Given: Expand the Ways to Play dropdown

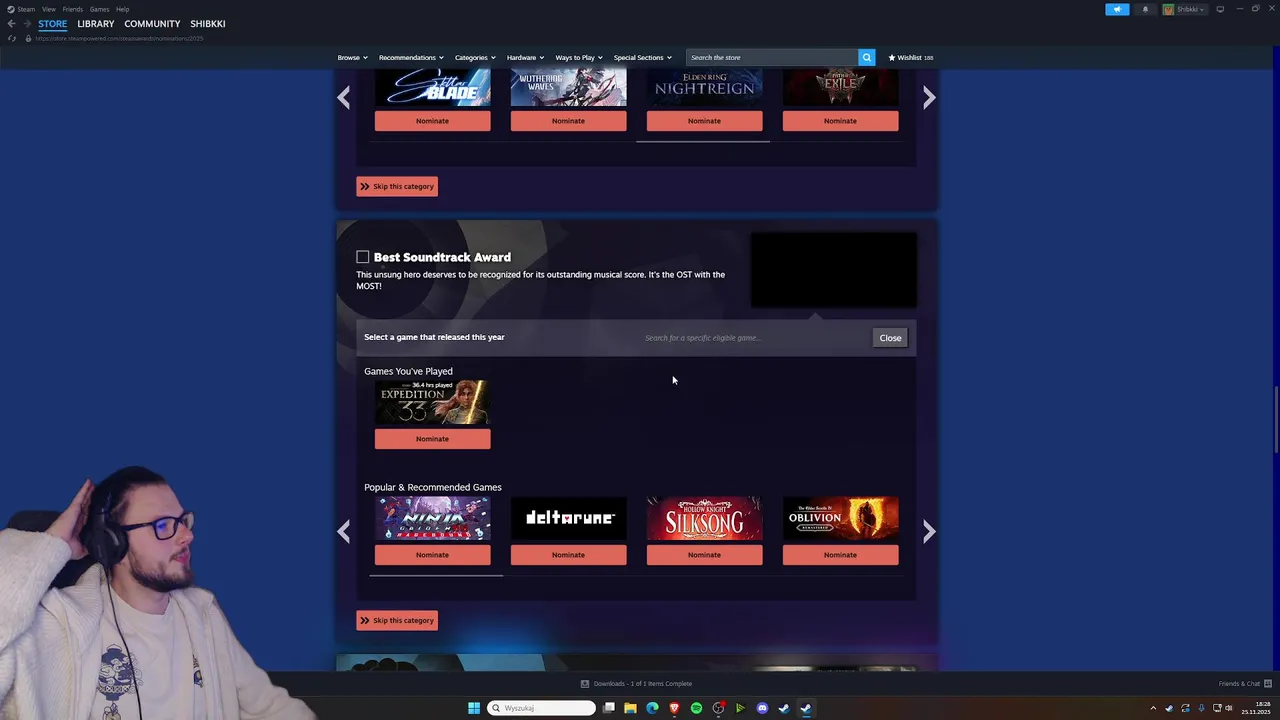Looking at the screenshot, I should pyautogui.click(x=579, y=57).
